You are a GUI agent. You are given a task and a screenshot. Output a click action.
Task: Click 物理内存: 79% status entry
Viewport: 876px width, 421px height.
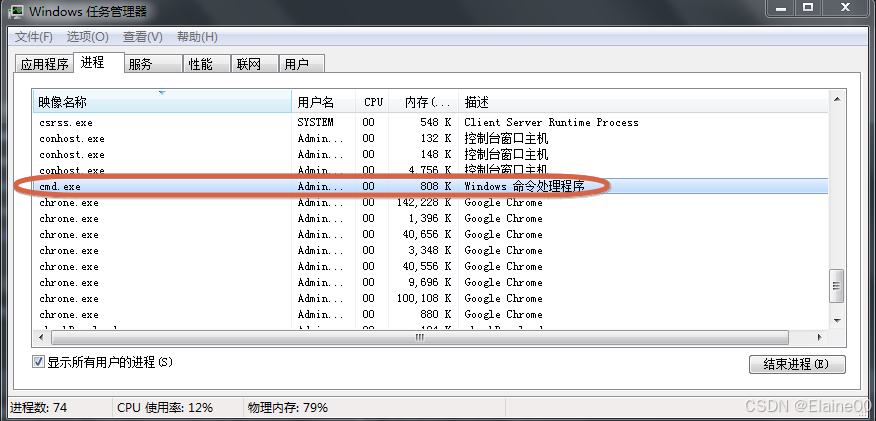tap(288, 408)
